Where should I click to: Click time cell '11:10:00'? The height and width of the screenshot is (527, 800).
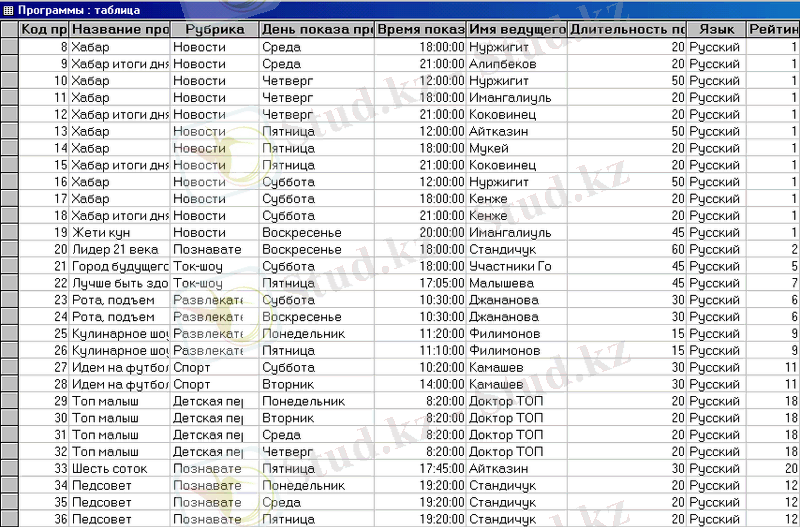[420, 350]
